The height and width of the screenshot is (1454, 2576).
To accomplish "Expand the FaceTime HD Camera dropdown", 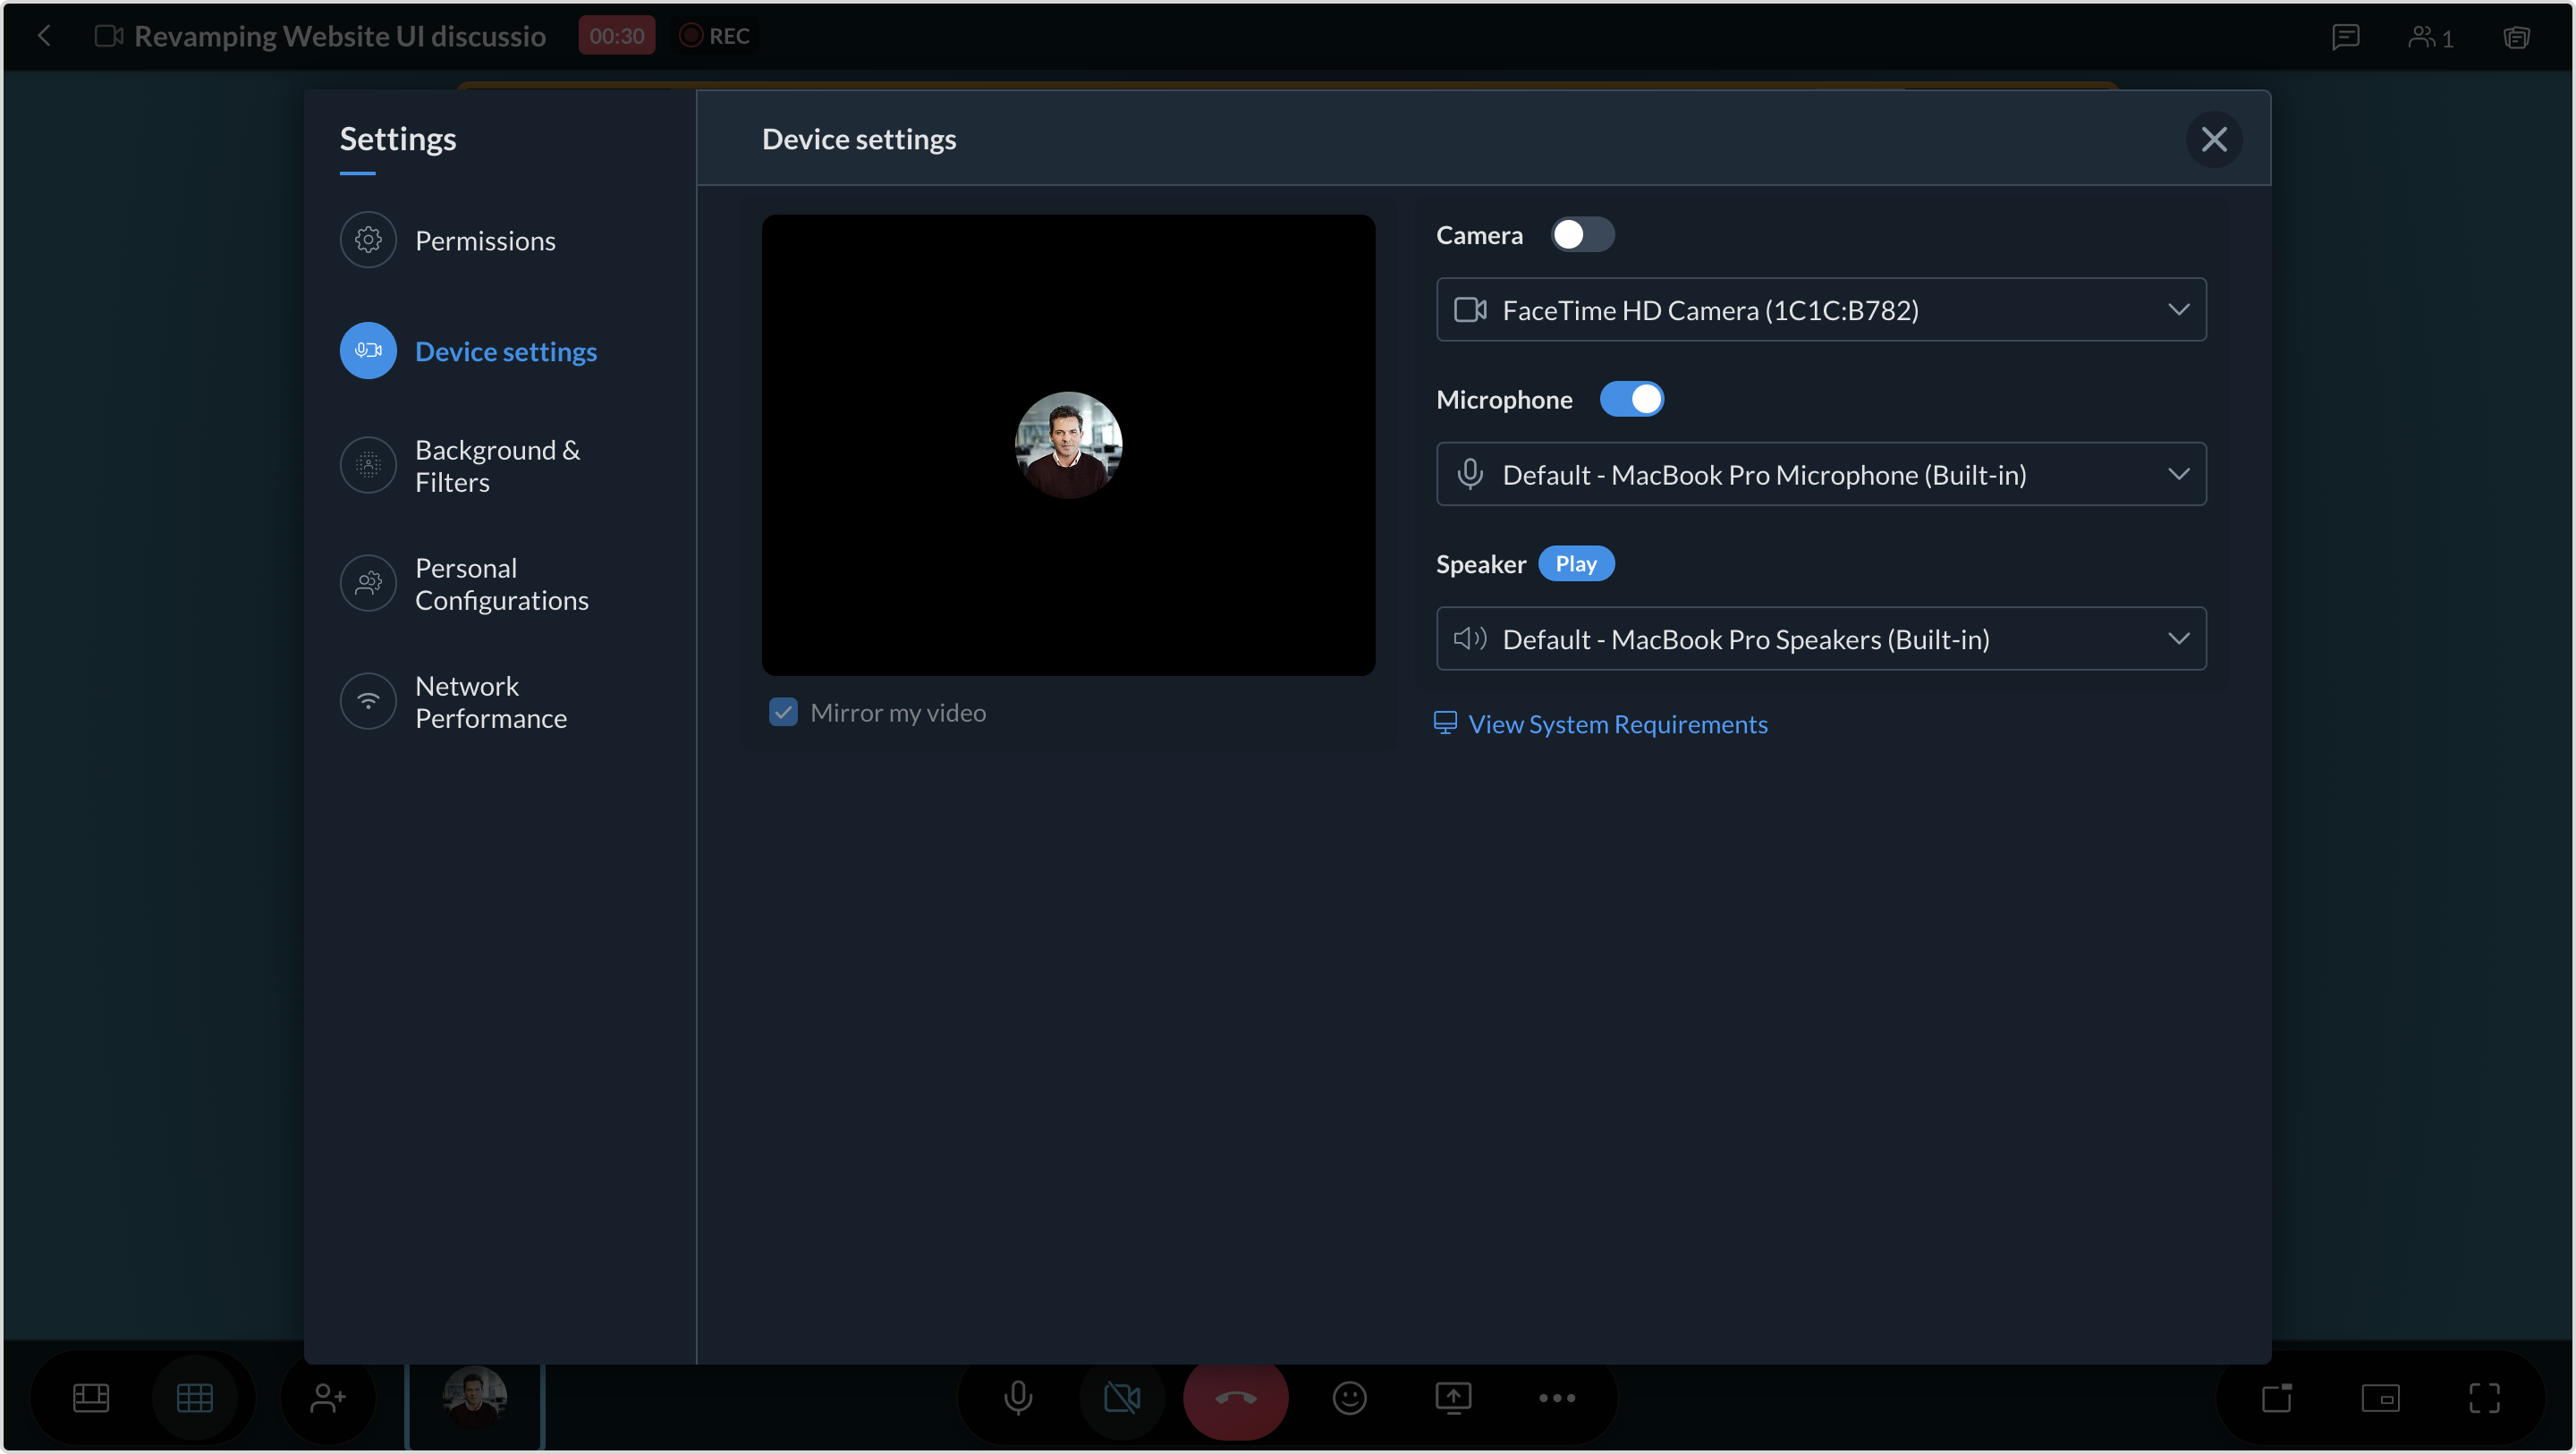I will tap(1820, 310).
